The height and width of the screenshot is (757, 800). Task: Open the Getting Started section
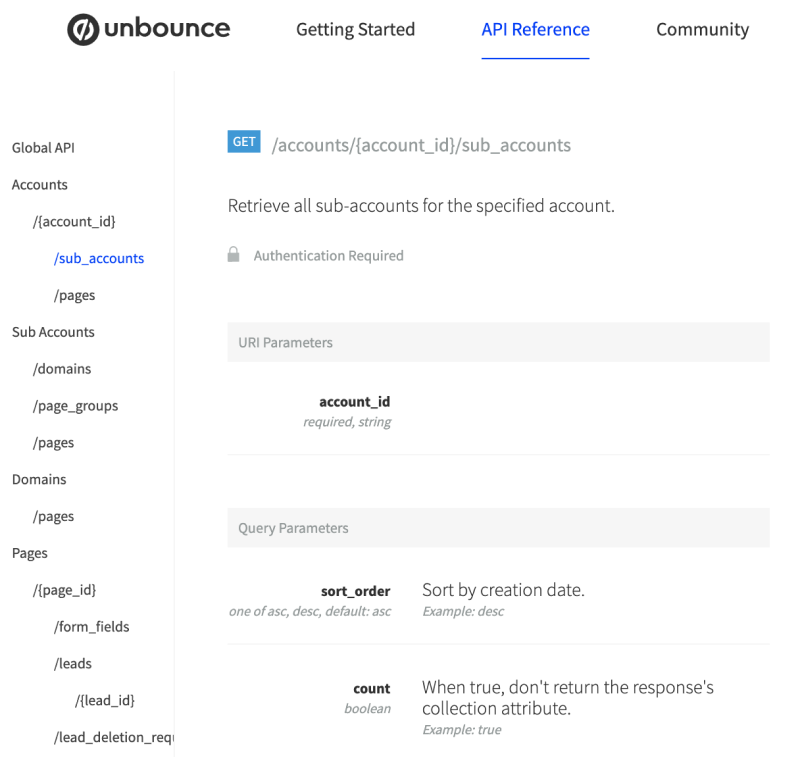[x=355, y=29]
